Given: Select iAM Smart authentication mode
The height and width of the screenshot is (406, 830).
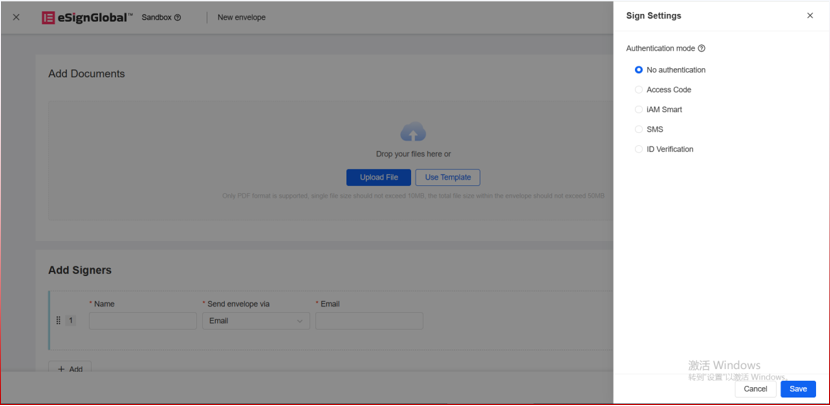Looking at the screenshot, I should (x=639, y=110).
